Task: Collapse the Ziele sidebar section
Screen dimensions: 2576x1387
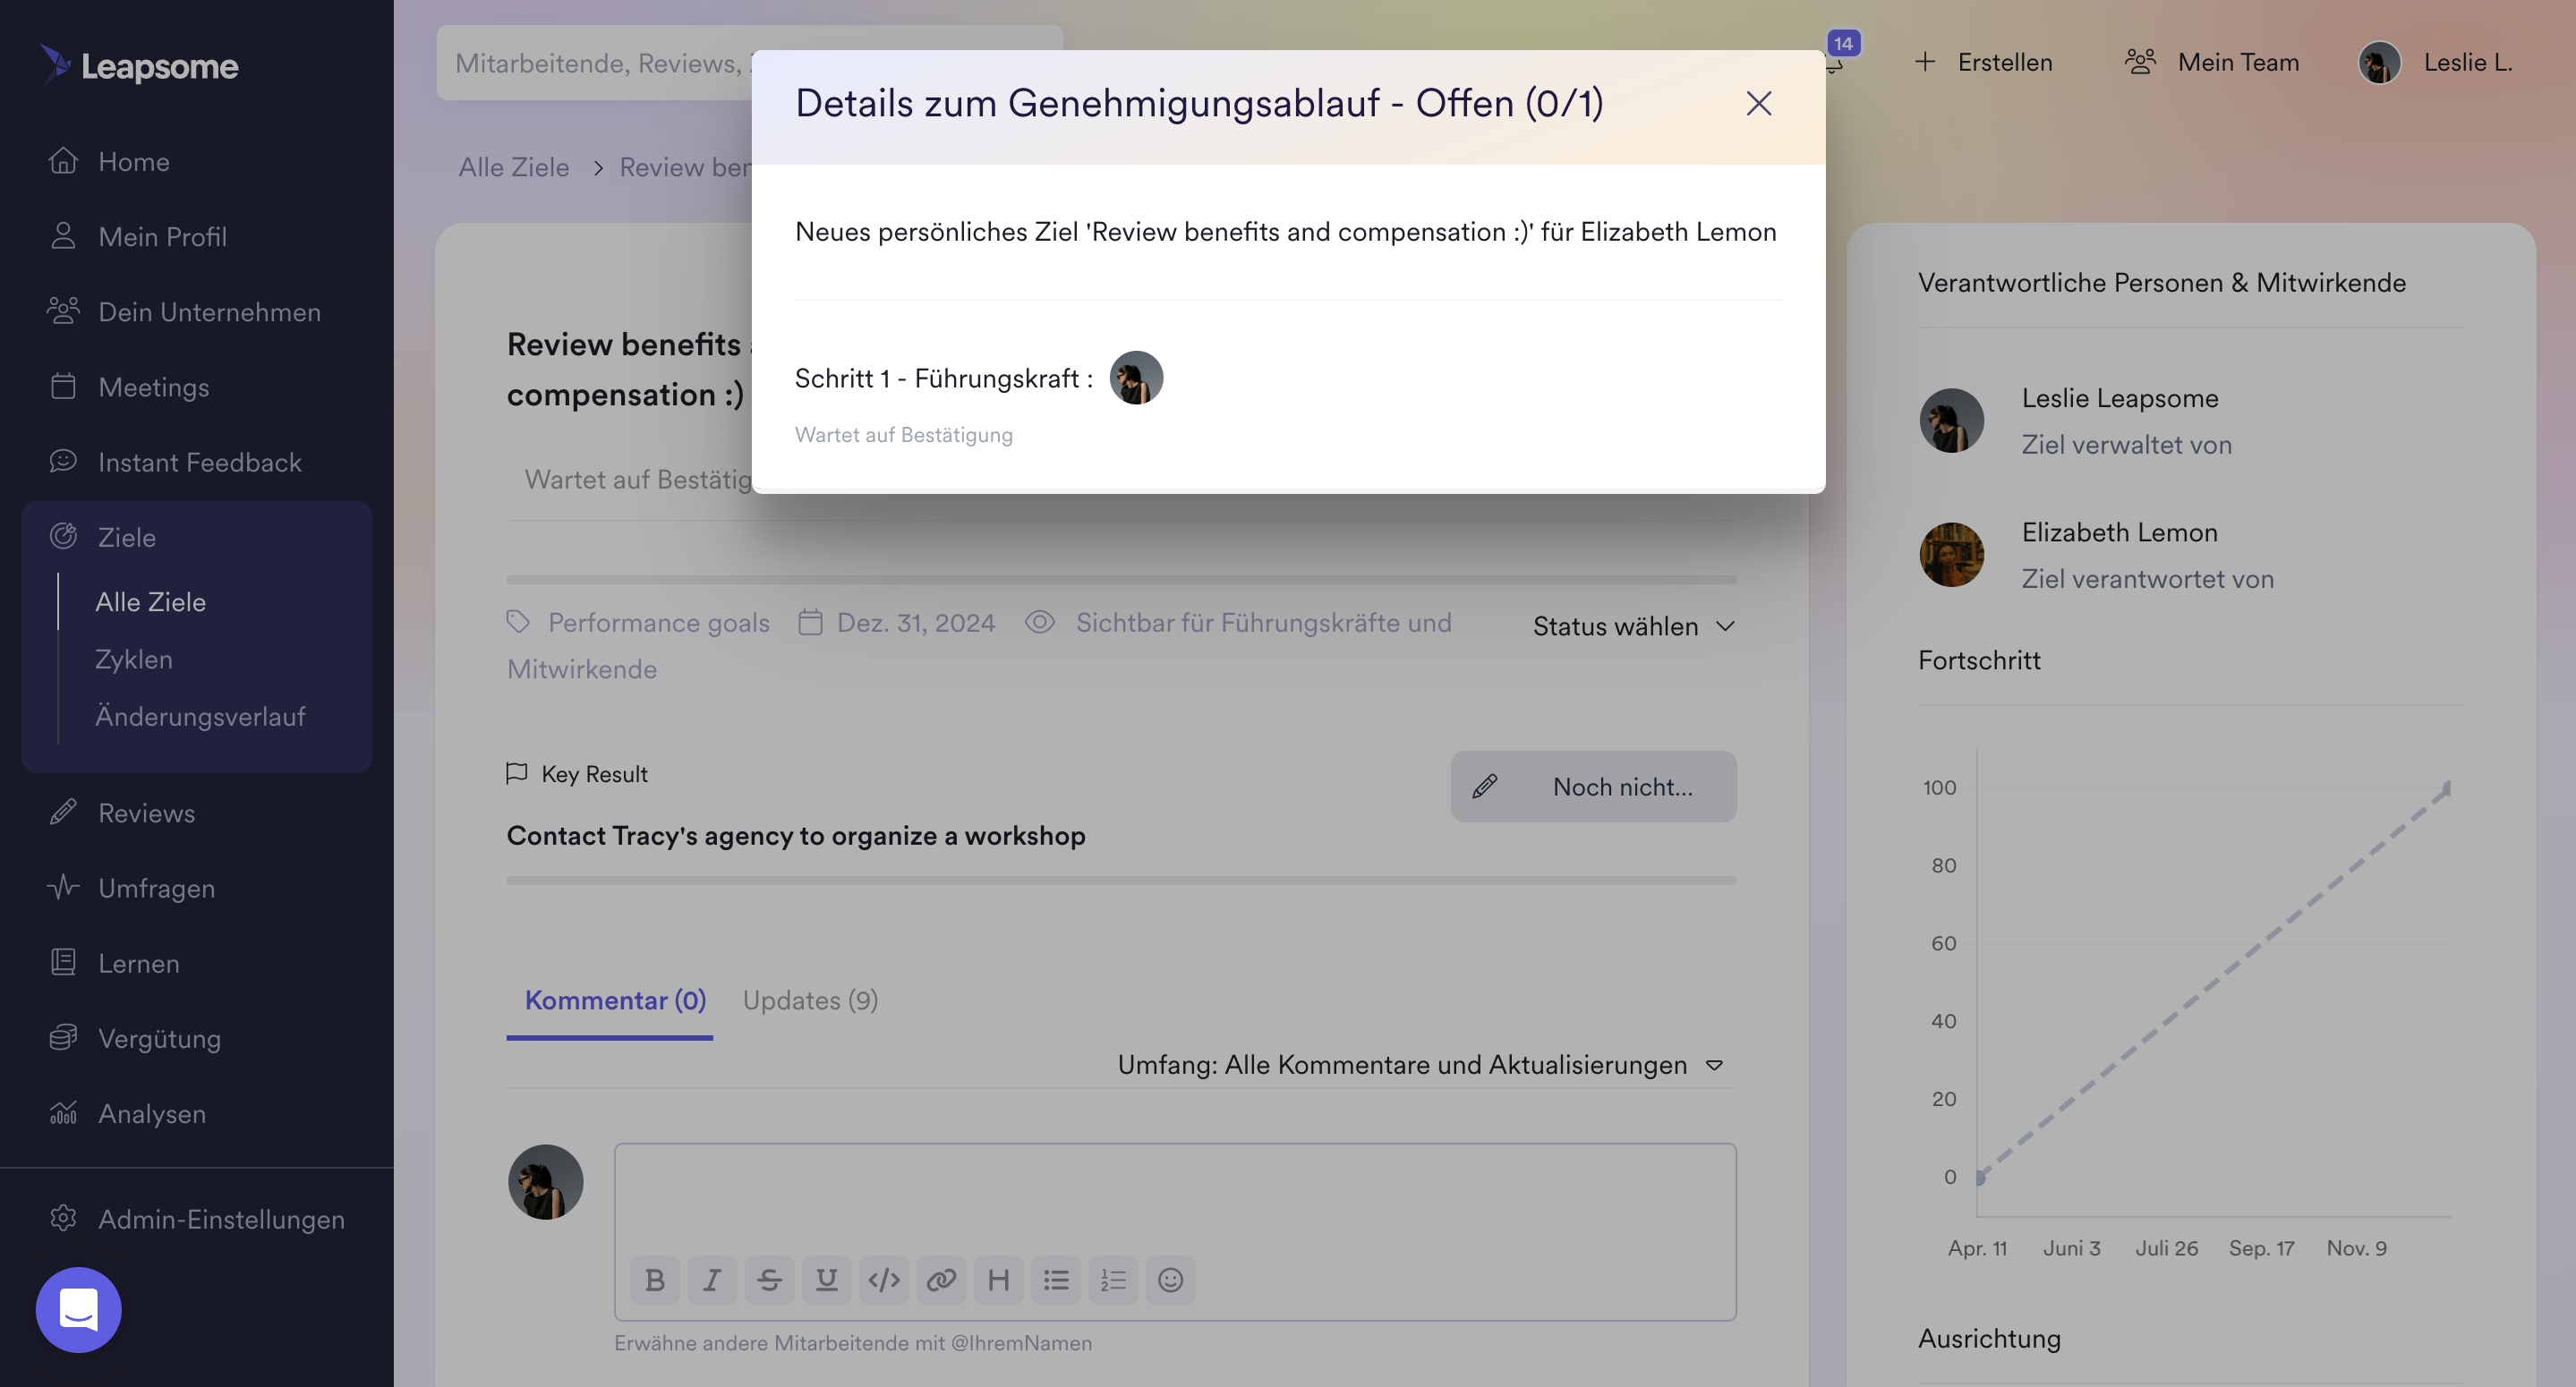Action: [127, 537]
